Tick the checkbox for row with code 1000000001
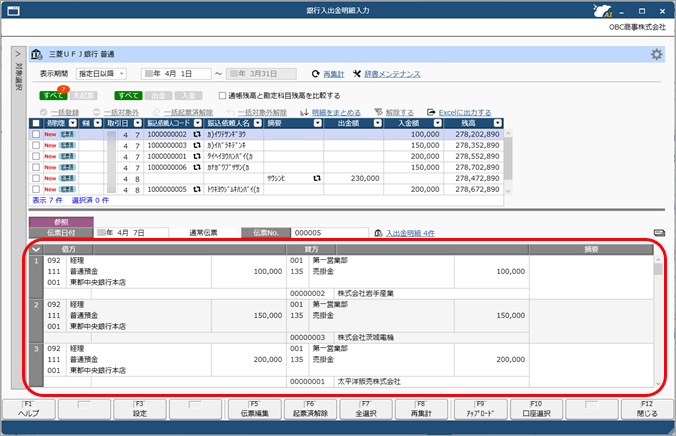Image resolution: width=676 pixels, height=436 pixels. click(x=36, y=157)
